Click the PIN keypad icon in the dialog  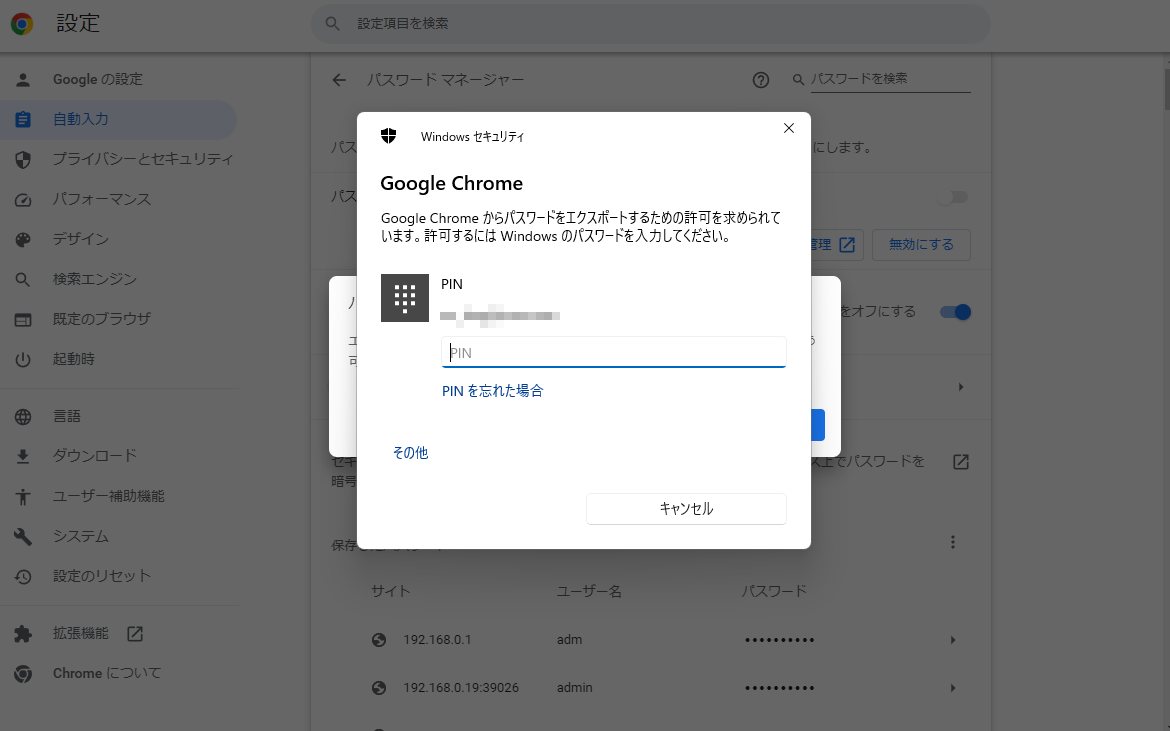click(x=404, y=298)
